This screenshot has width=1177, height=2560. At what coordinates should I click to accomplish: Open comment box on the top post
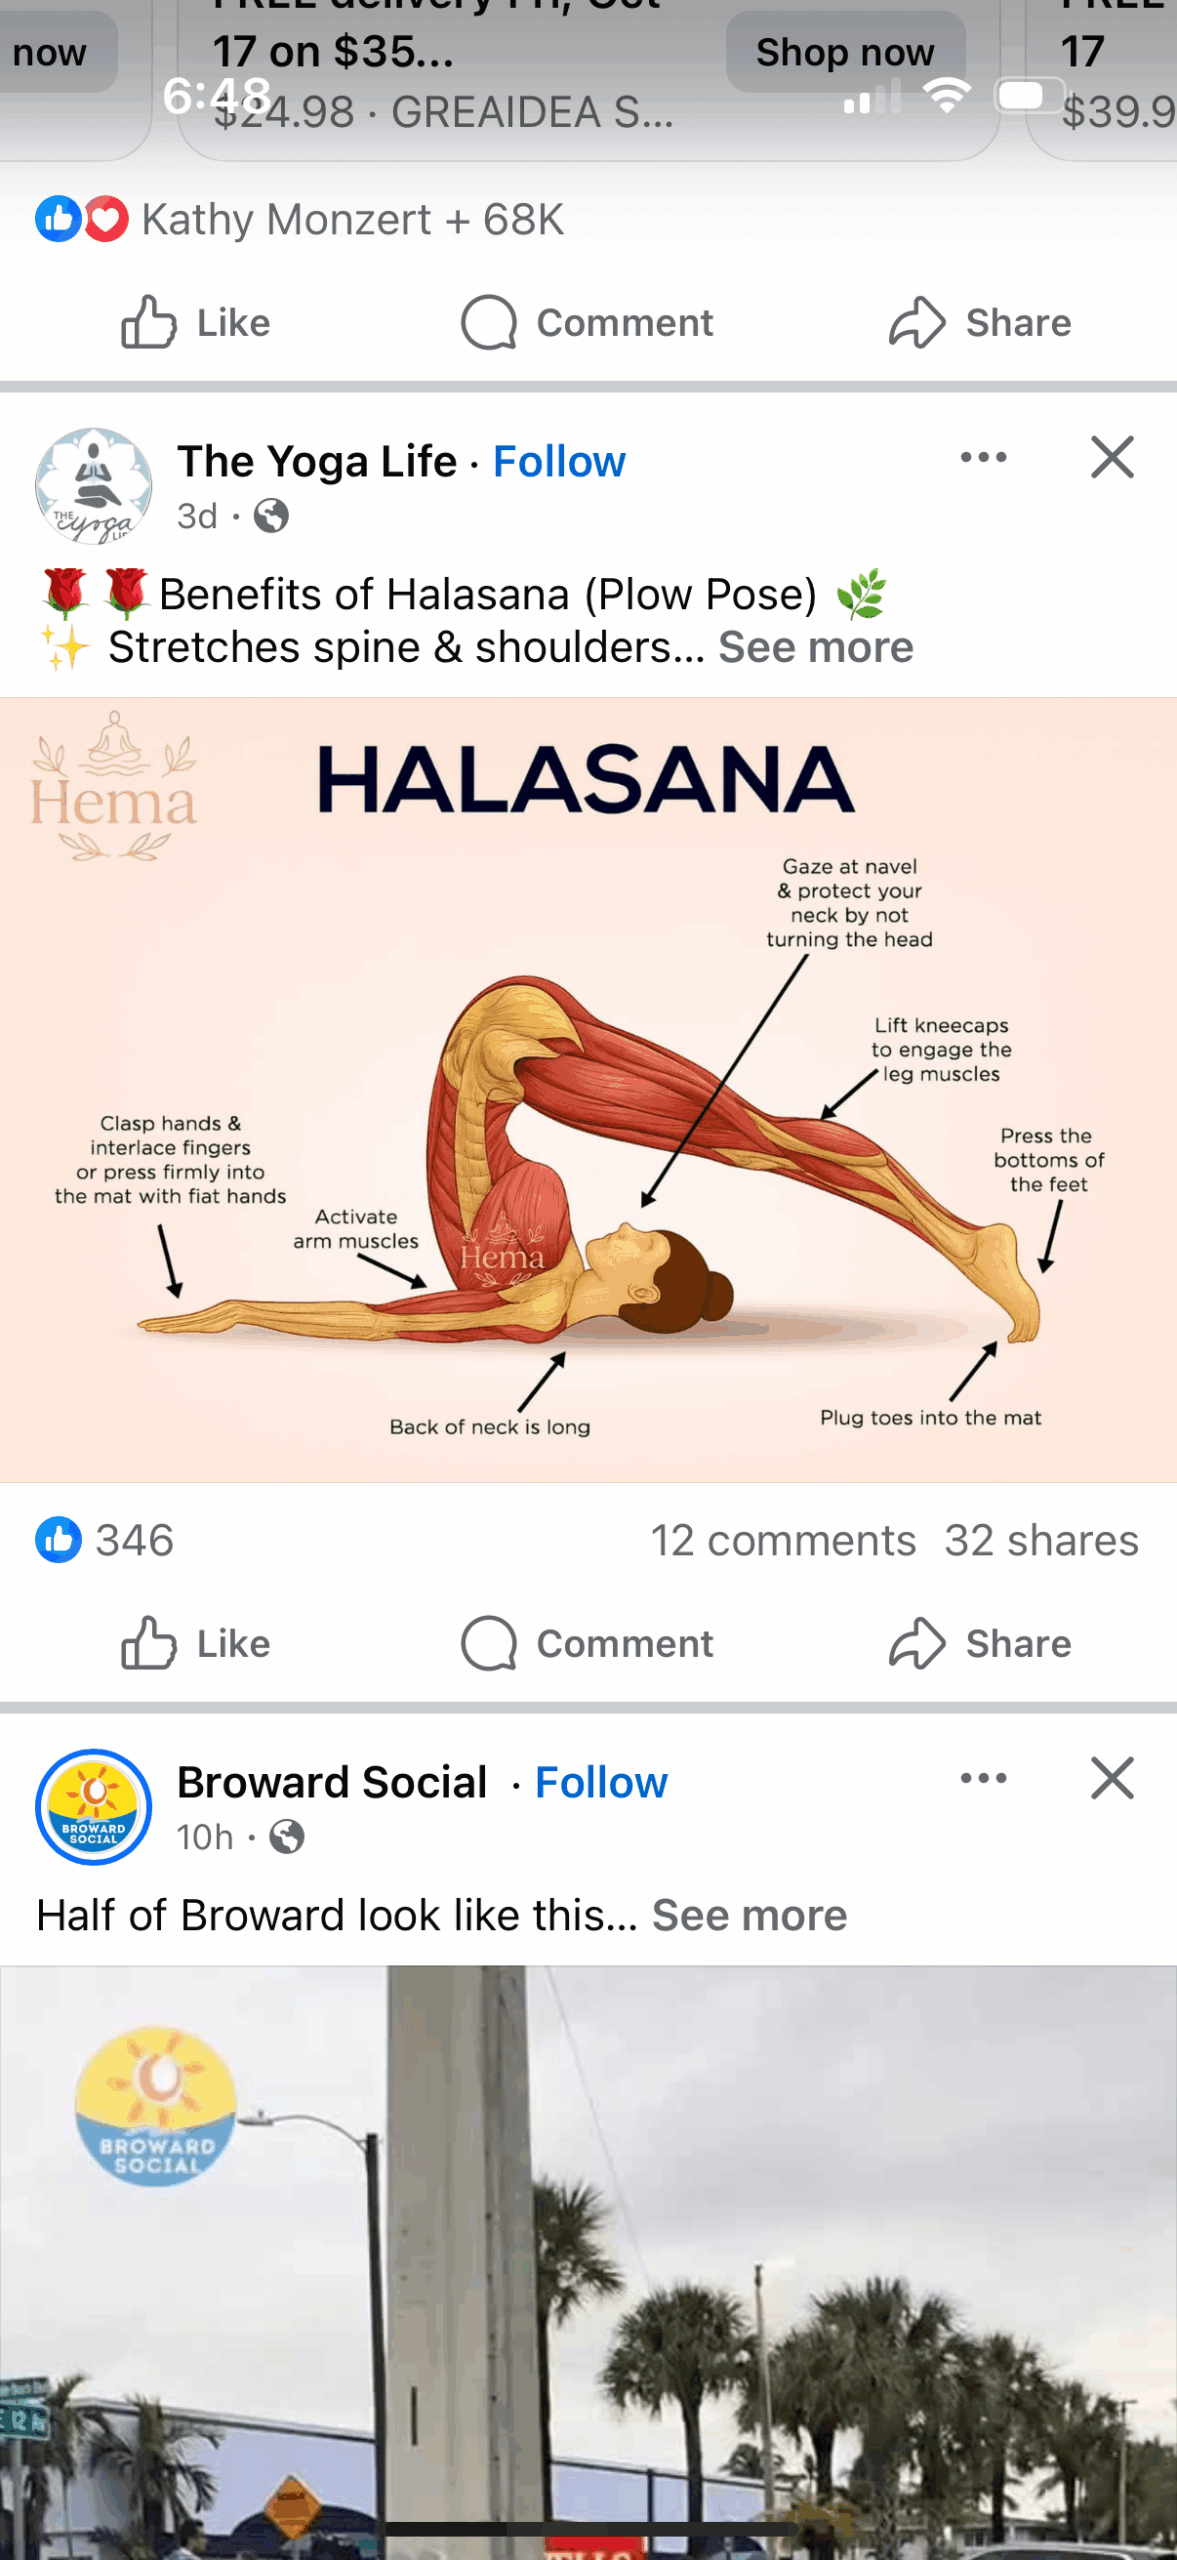(x=587, y=323)
